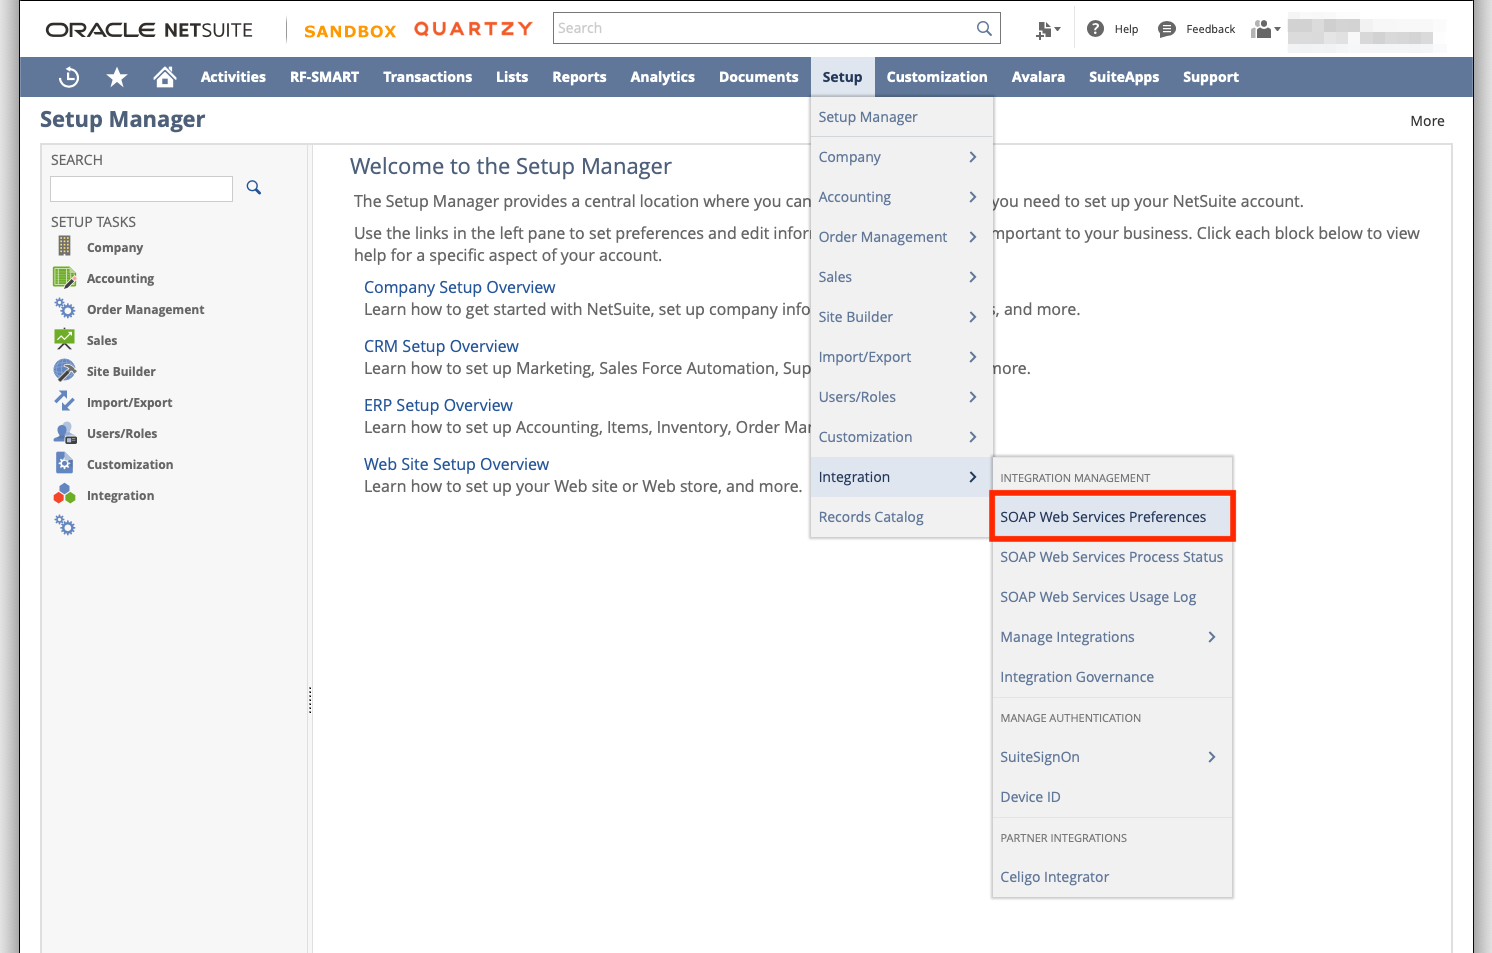This screenshot has height=953, width=1492.
Task: Open the Recent Records history icon
Action: [x=69, y=77]
